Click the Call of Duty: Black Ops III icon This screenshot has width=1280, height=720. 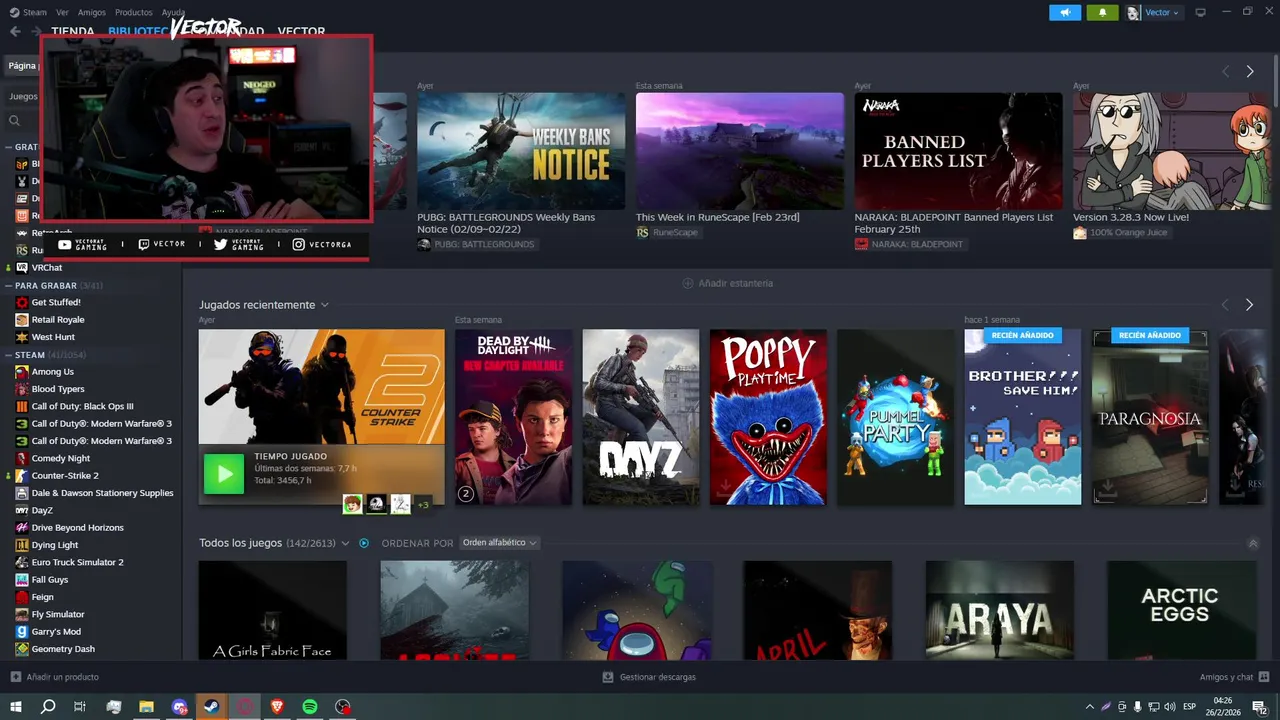tap(22, 406)
